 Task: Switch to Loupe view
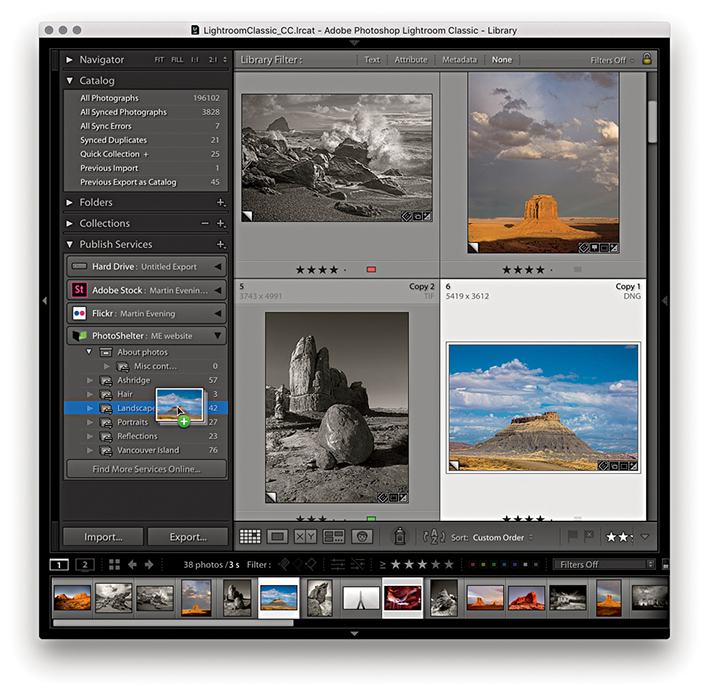pos(278,537)
